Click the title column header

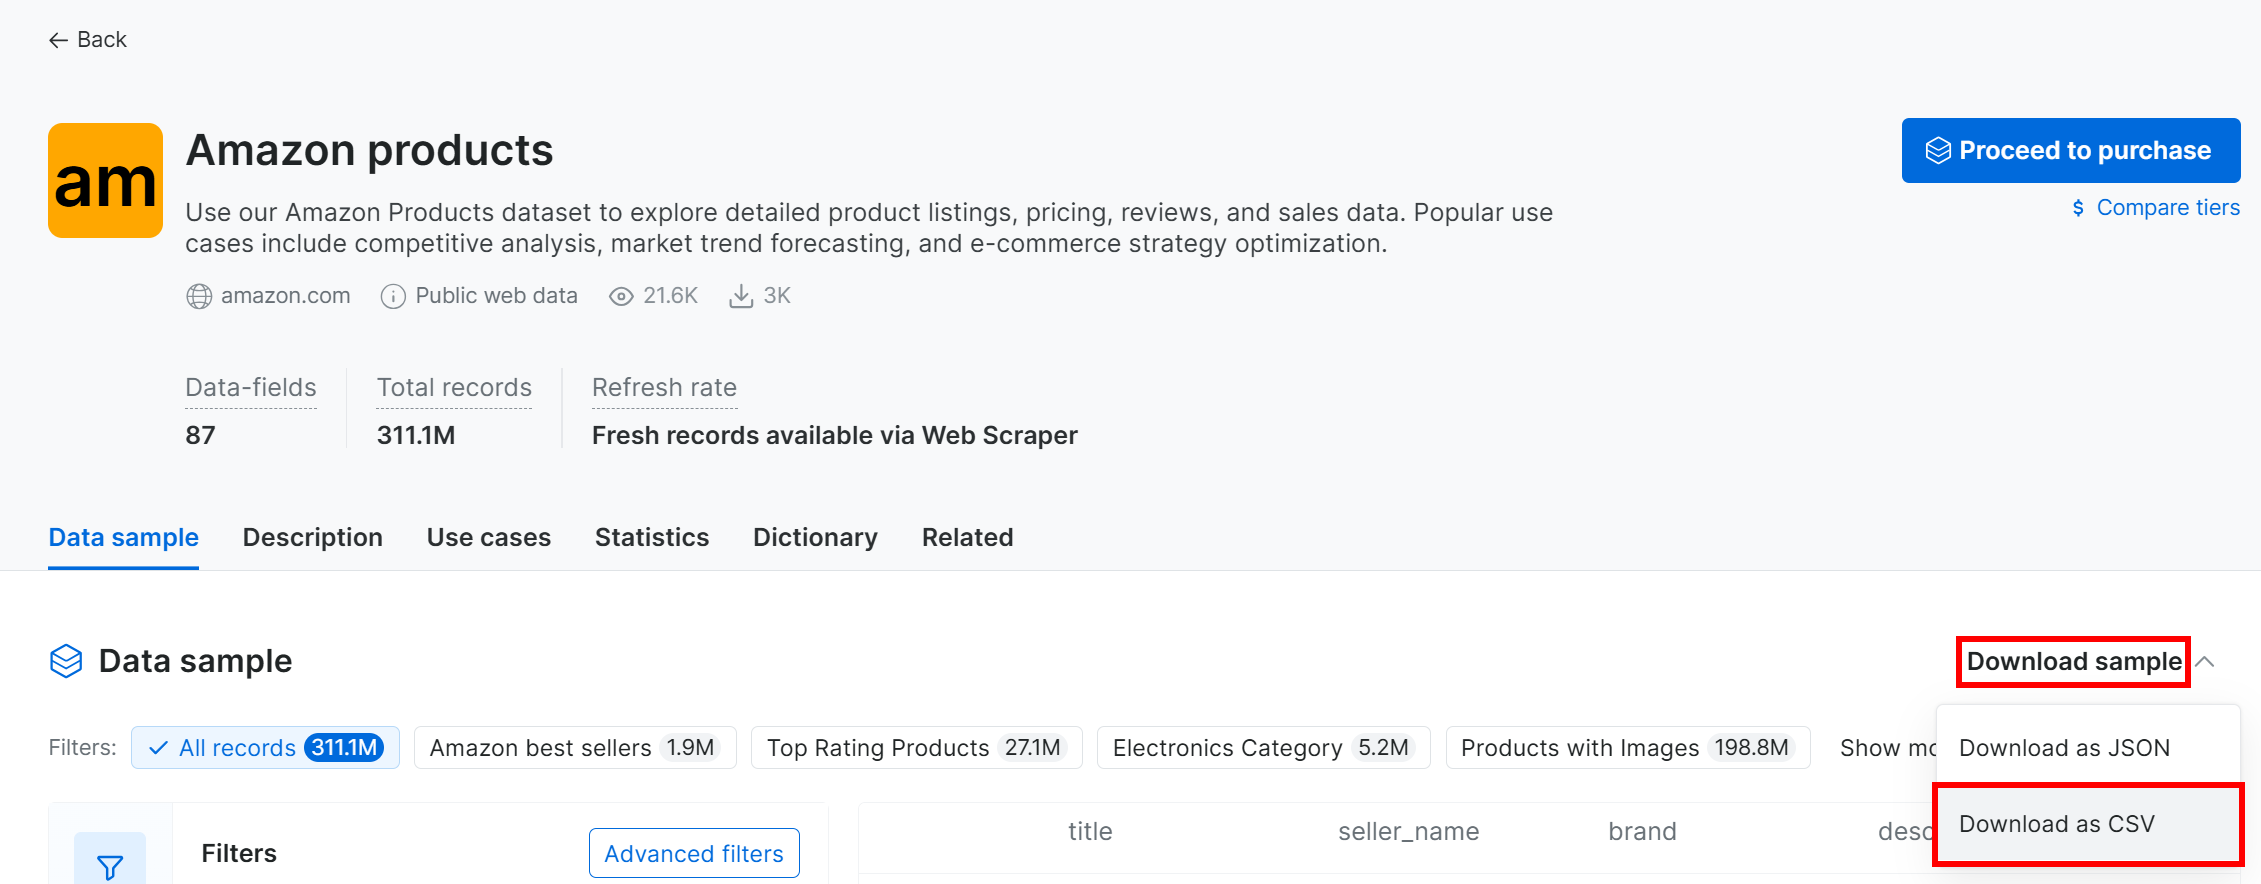1089,831
